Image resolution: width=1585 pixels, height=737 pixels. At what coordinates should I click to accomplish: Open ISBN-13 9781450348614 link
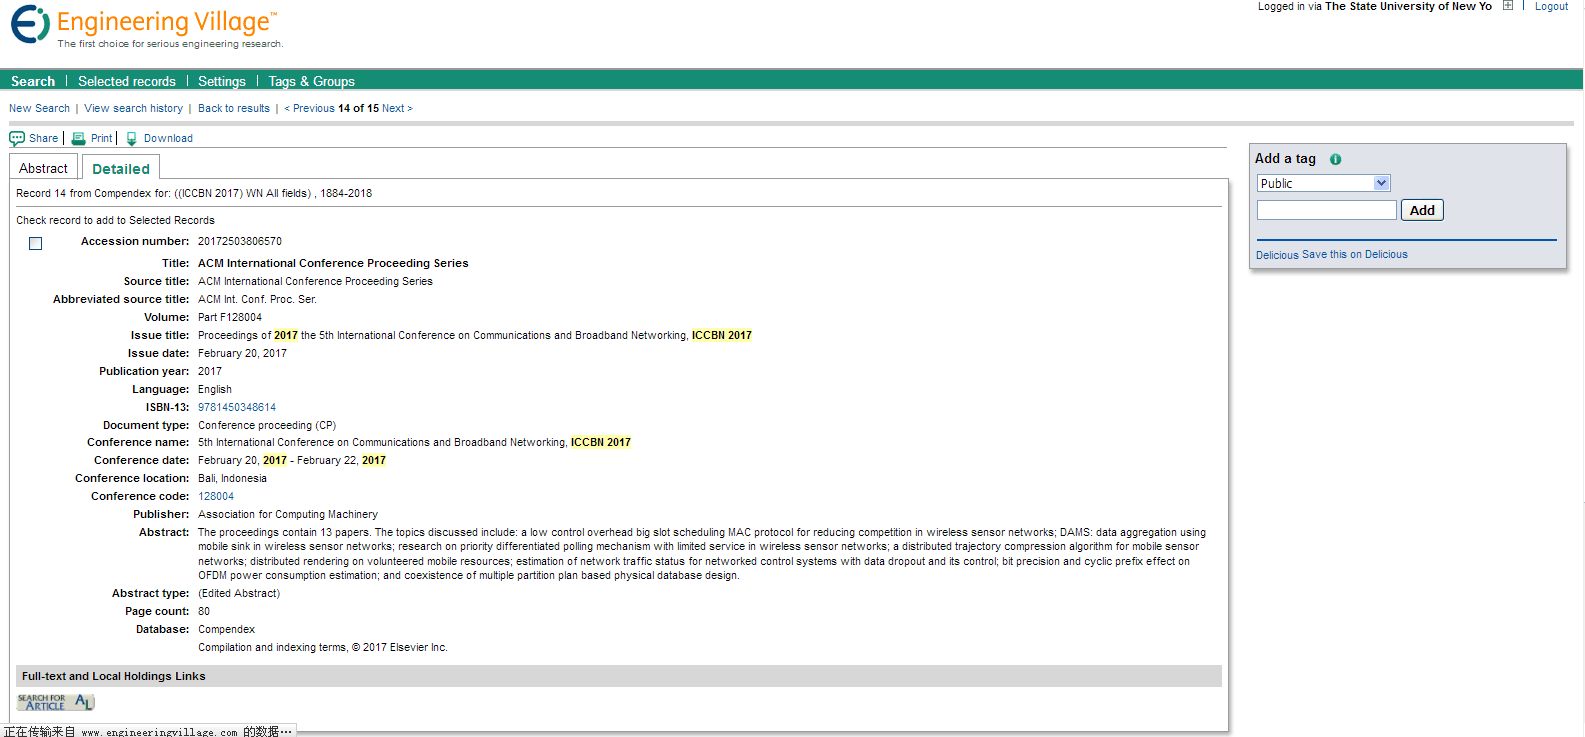[x=237, y=408]
